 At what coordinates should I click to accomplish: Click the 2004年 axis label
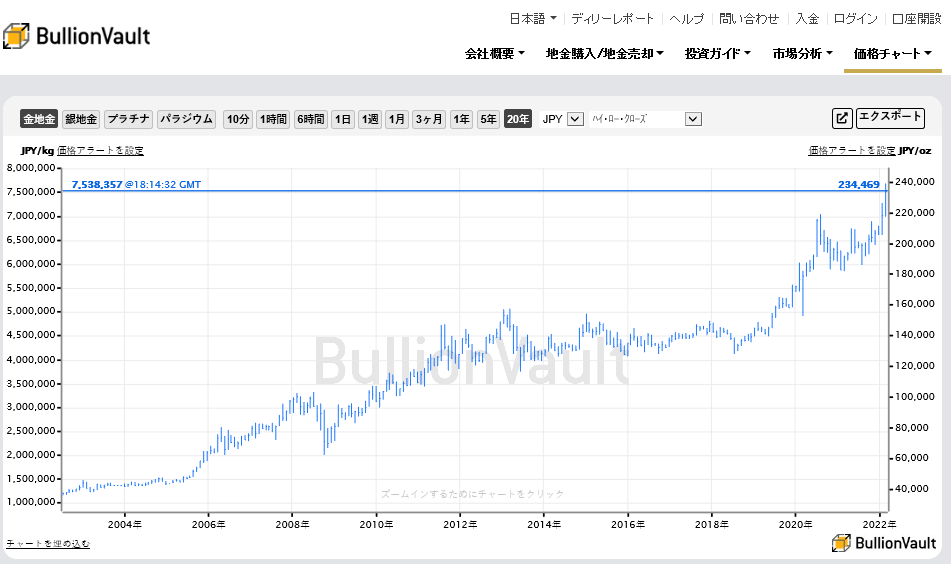[124, 524]
